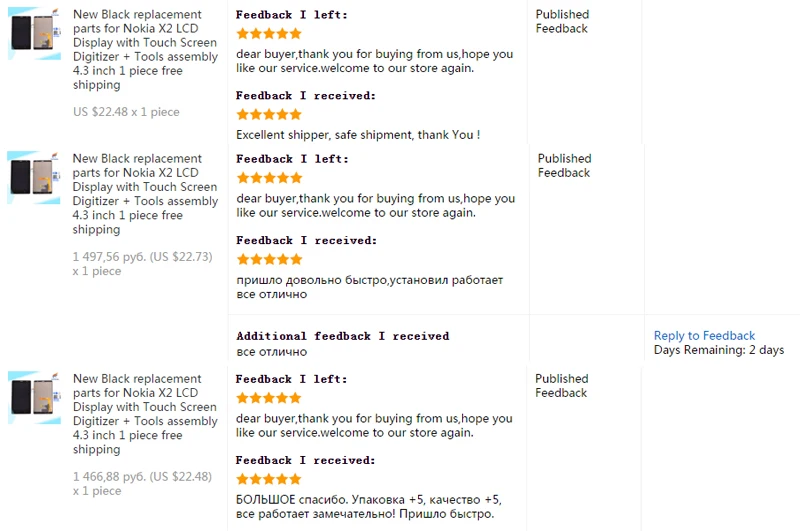Click the 'Days Remaining: 2 days' text
This screenshot has height=531, width=800.
[x=718, y=350]
